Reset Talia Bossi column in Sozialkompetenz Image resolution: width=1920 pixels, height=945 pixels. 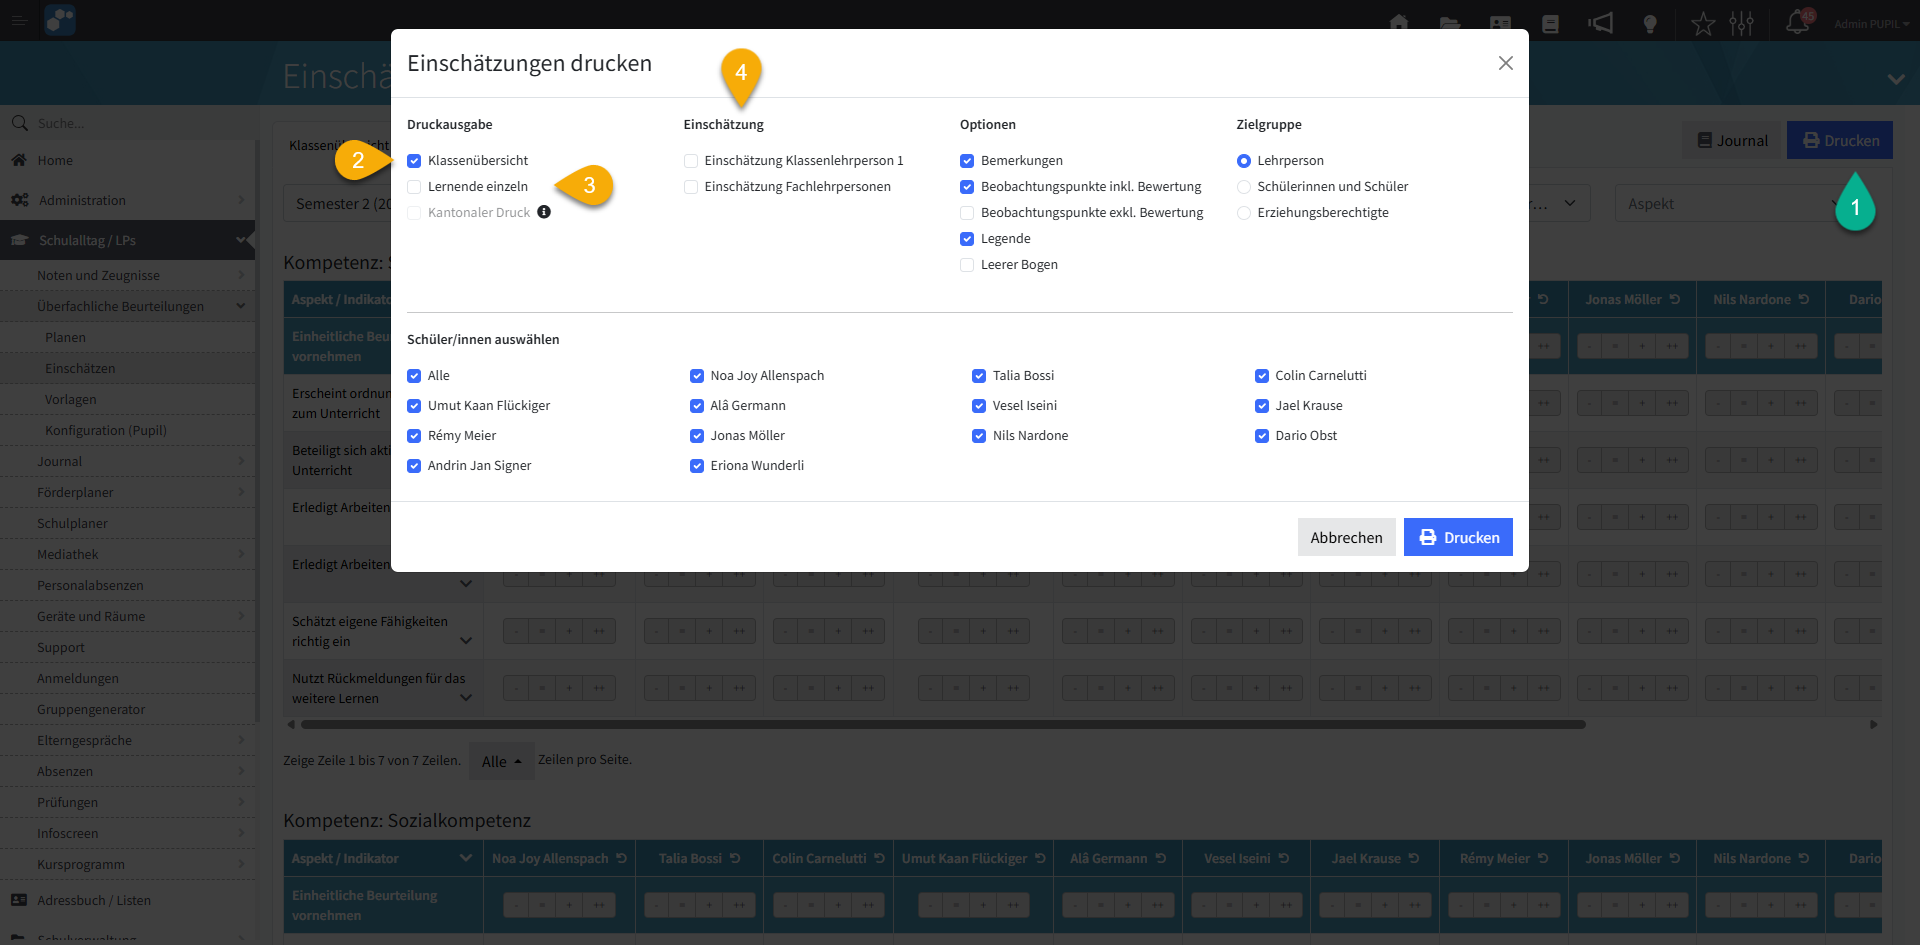tap(735, 858)
